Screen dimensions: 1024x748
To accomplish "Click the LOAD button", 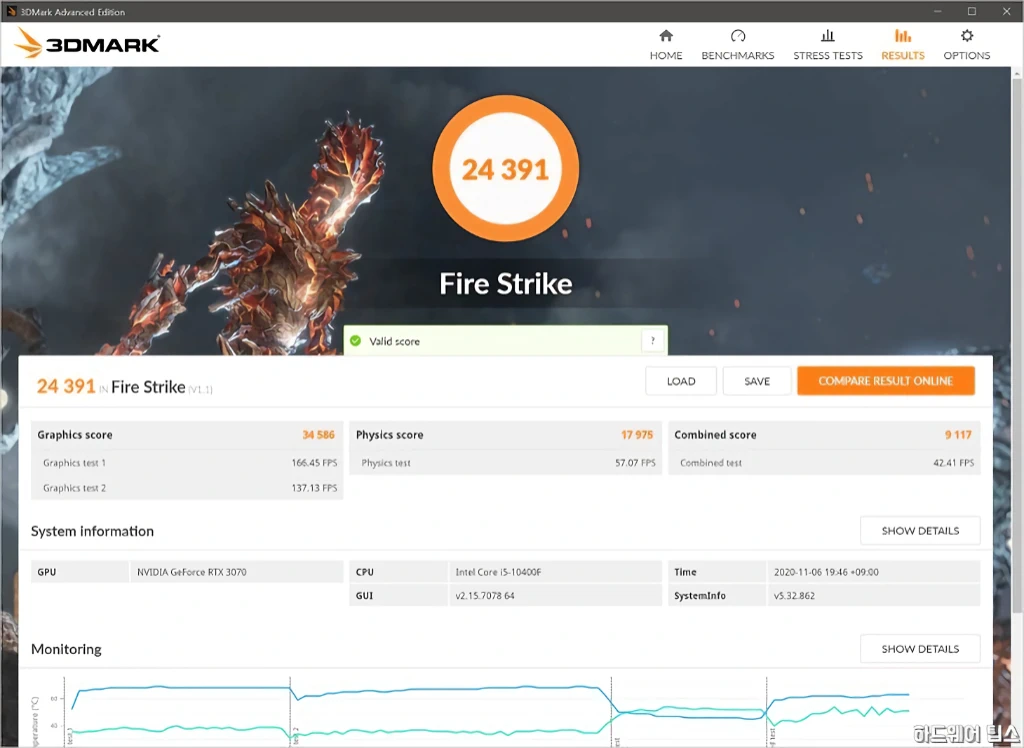I will point(680,381).
